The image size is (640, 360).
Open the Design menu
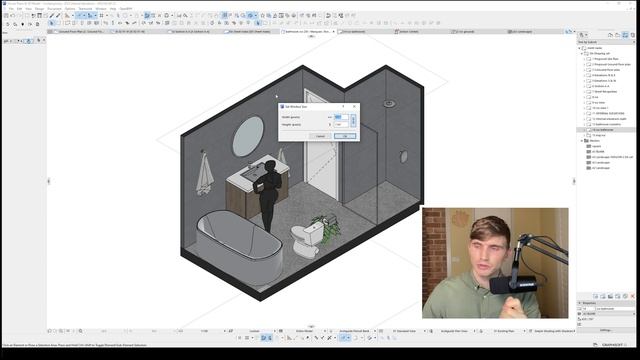pyautogui.click(x=40, y=9)
